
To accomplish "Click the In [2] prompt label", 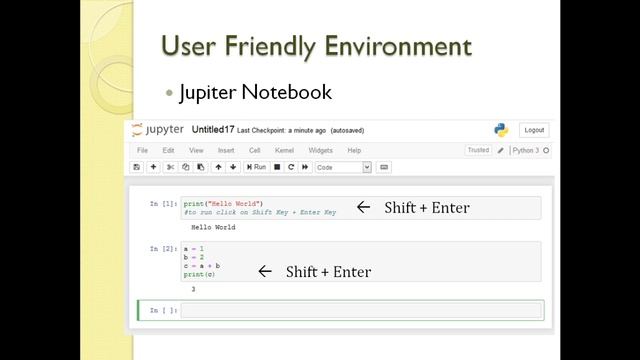I will (164, 249).
